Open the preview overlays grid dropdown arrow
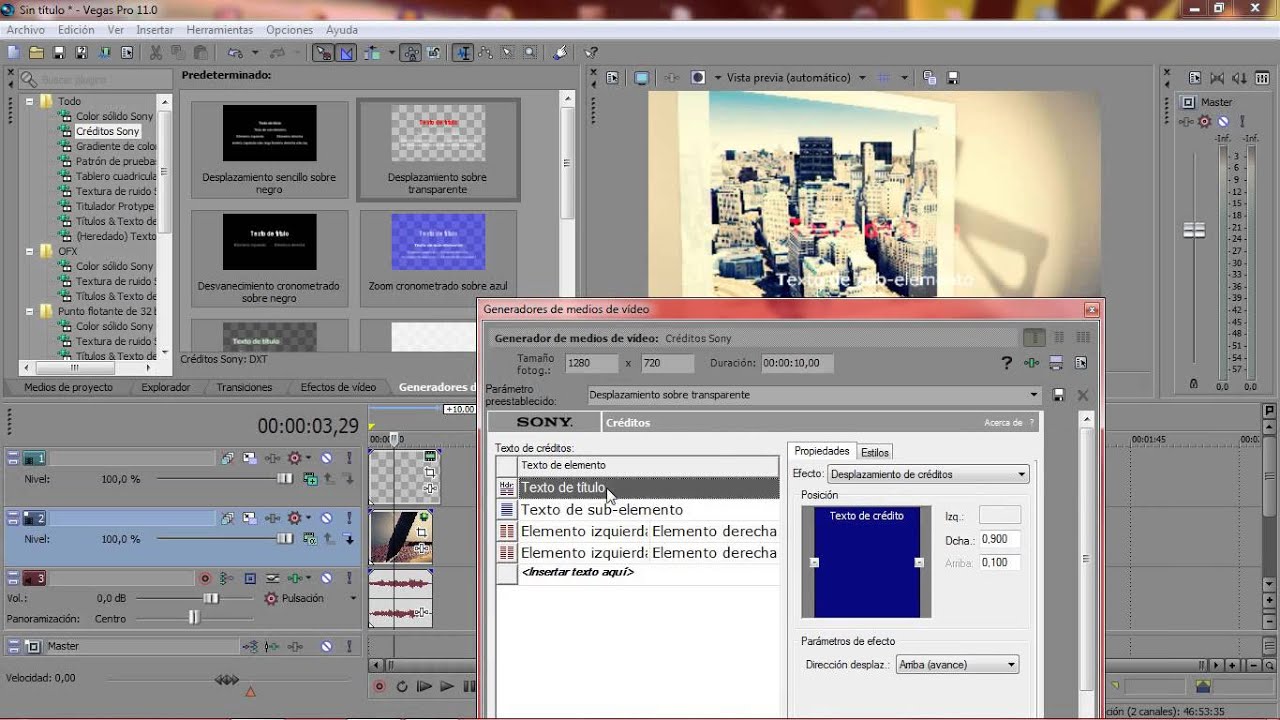Image resolution: width=1280 pixels, height=720 pixels. (904, 77)
